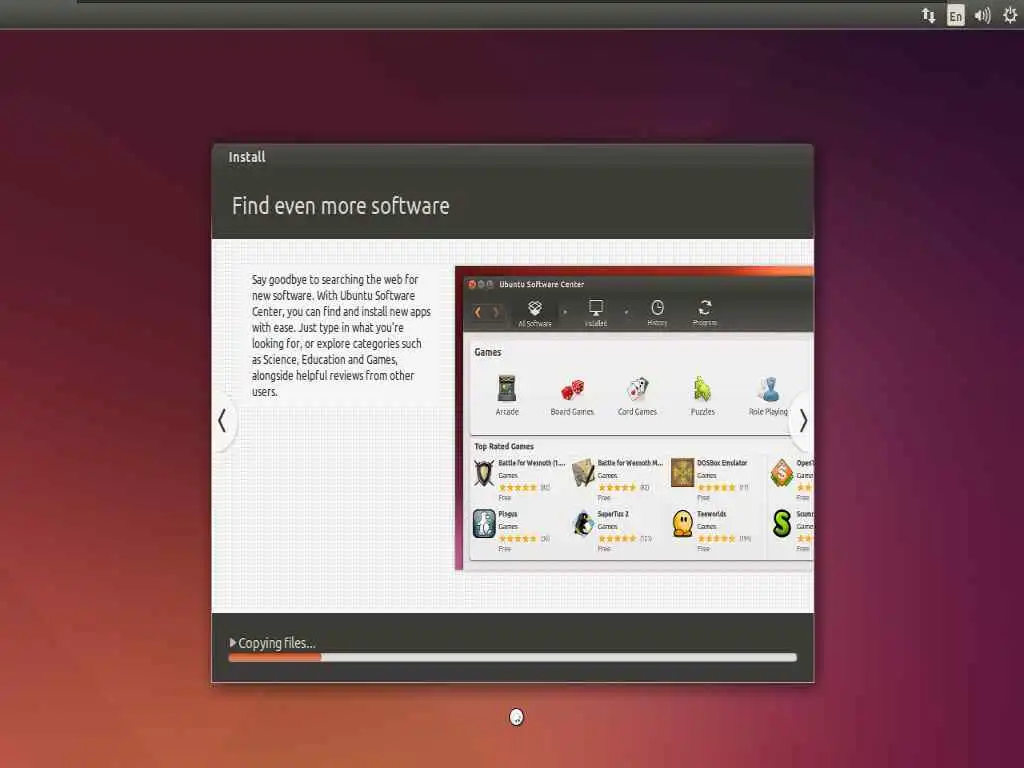This screenshot has height=768, width=1024.
Task: Select the Arcade games category icon
Action: tap(507, 389)
